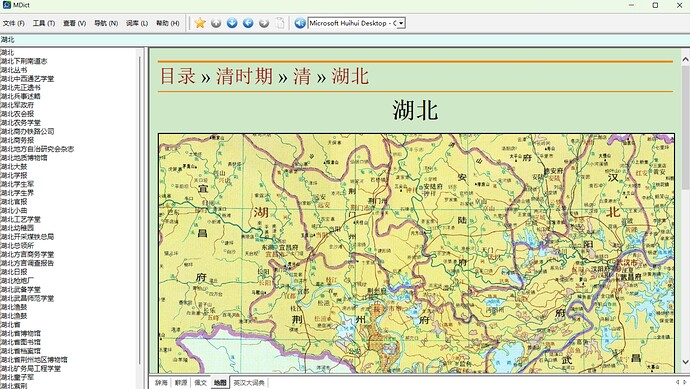Click the grayed-out clipboard copy icon
Image resolution: width=690 pixels, height=389 pixels.
[x=280, y=23]
